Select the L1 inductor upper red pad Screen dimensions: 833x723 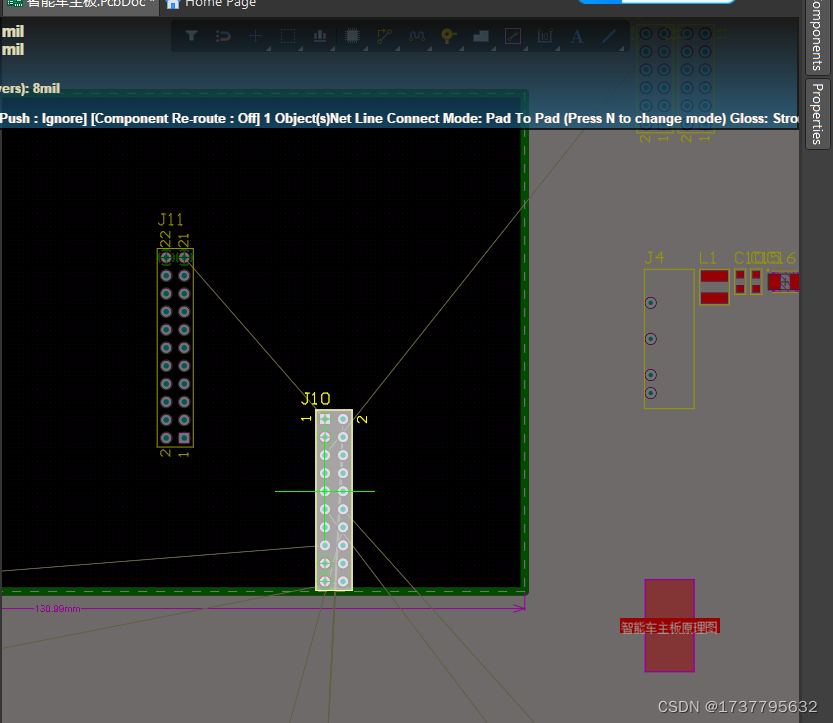[715, 276]
